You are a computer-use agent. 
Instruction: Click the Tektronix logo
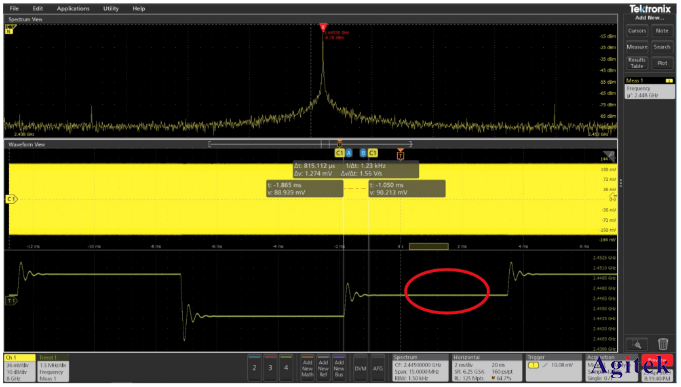(650, 9)
